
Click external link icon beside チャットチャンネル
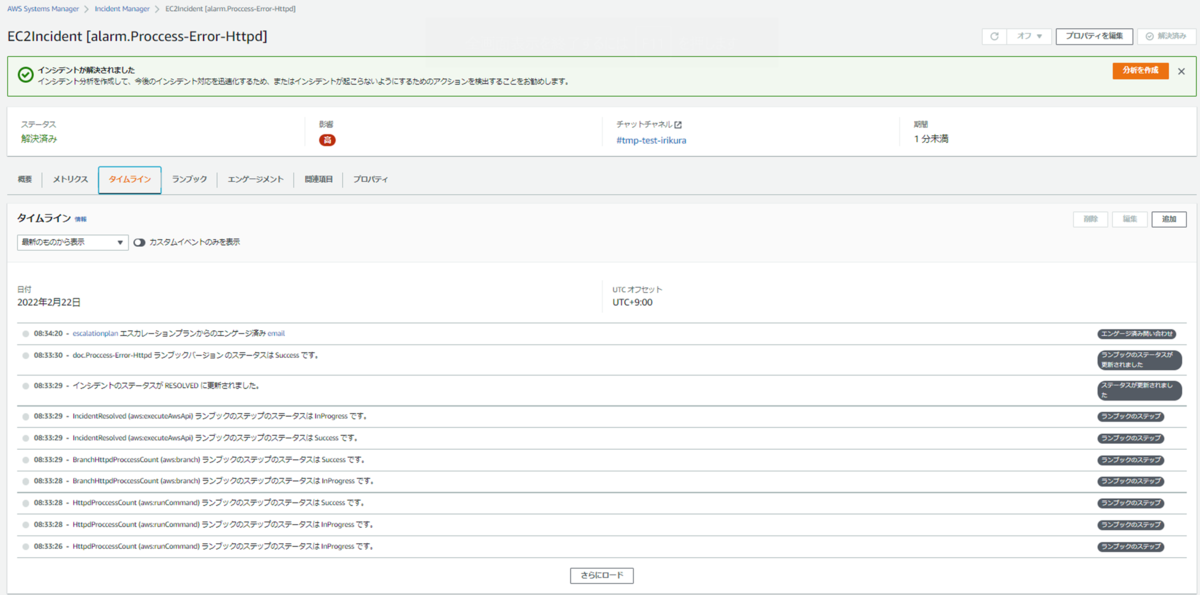coord(678,124)
